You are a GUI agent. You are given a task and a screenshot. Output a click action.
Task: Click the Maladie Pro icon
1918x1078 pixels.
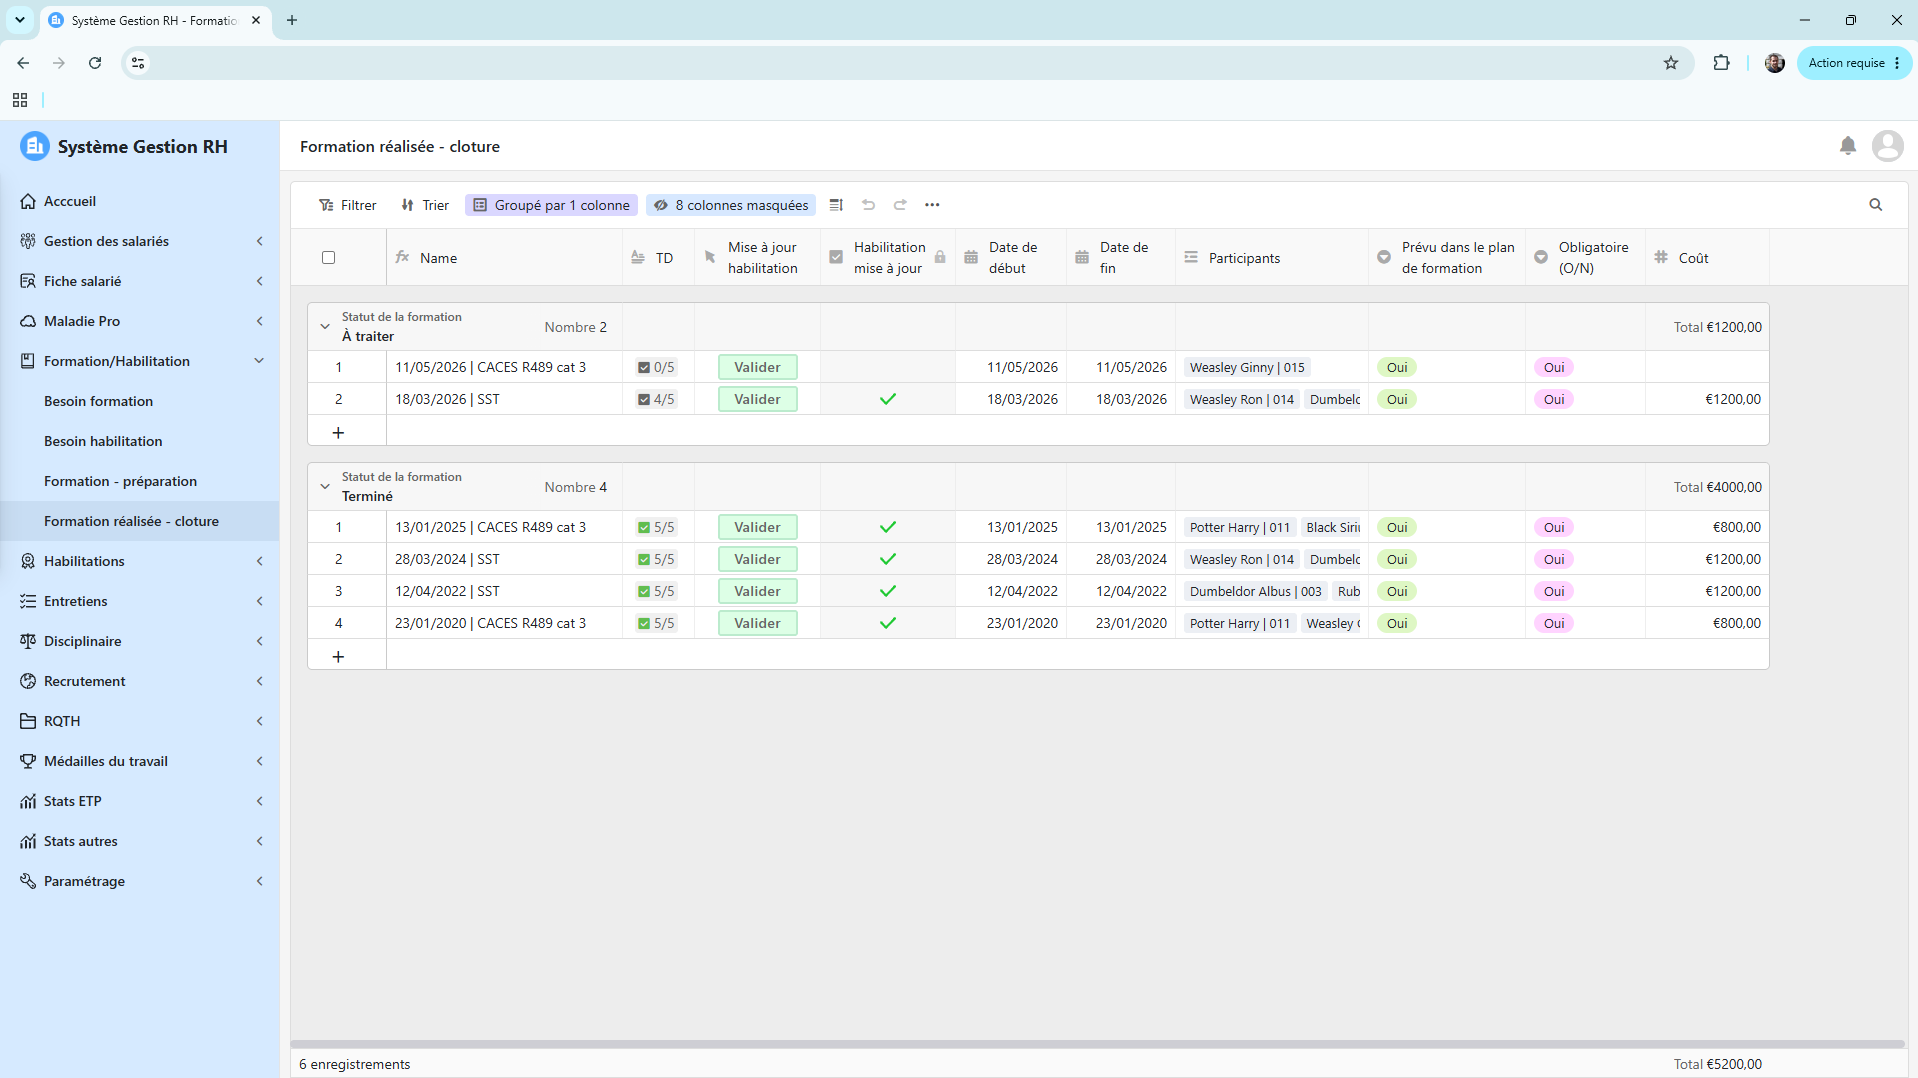click(28, 321)
